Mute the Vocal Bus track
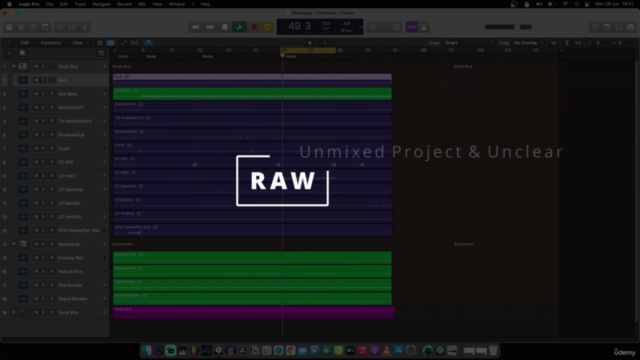Image resolution: width=640 pixels, height=360 pixels. tap(36, 312)
